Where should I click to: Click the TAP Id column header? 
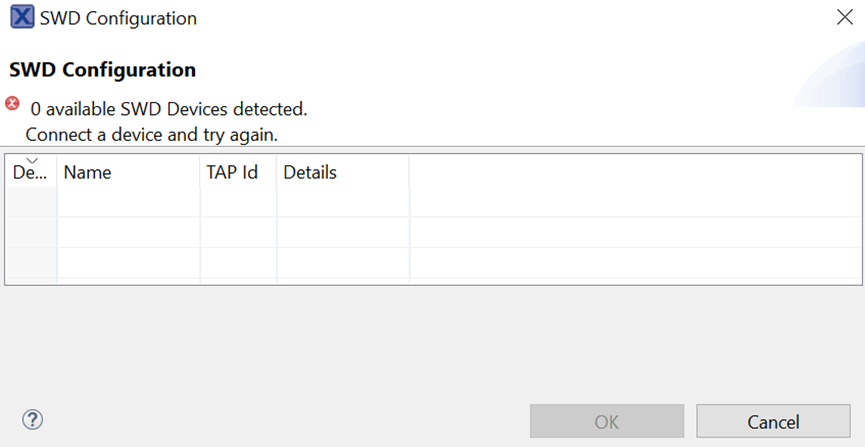tap(238, 173)
